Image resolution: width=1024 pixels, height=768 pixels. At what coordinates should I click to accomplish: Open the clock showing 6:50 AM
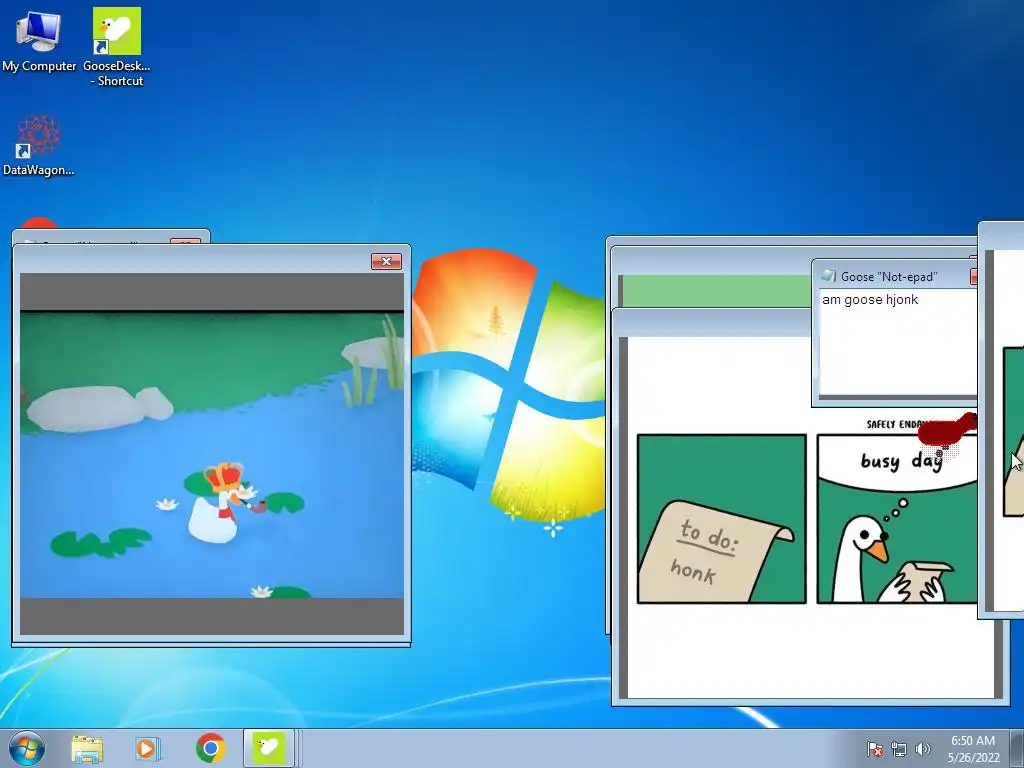tap(973, 749)
